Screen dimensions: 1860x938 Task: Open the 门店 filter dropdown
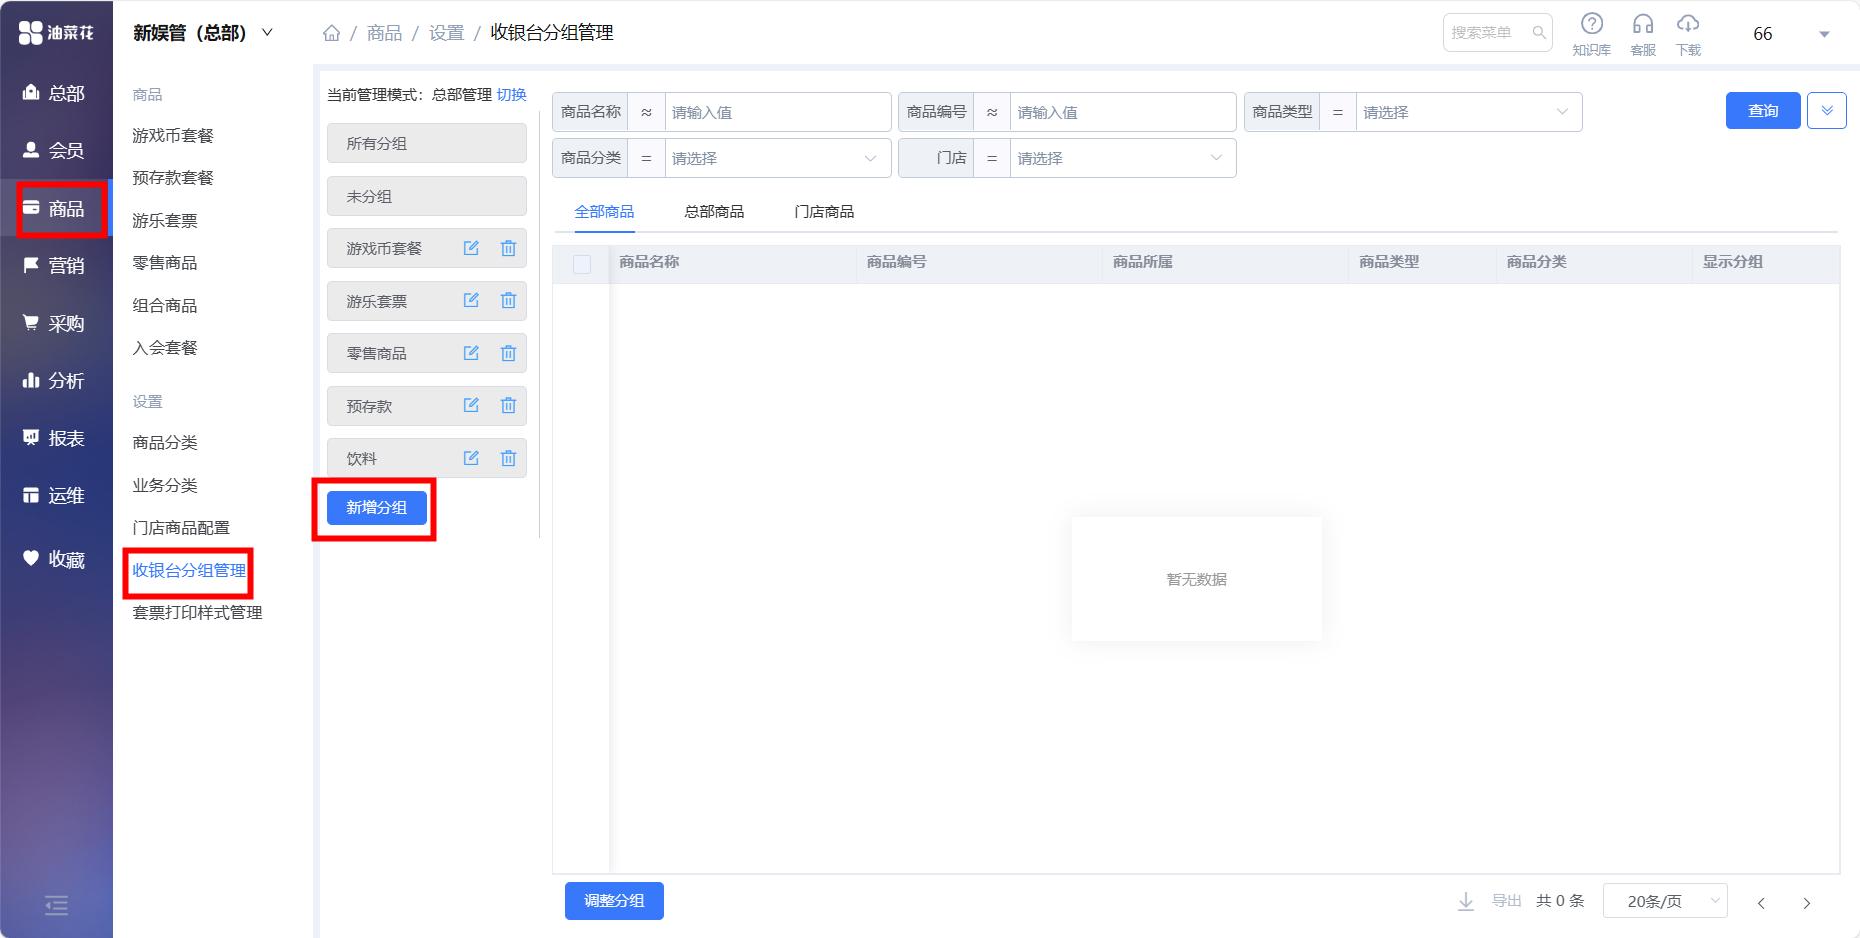click(x=1123, y=158)
